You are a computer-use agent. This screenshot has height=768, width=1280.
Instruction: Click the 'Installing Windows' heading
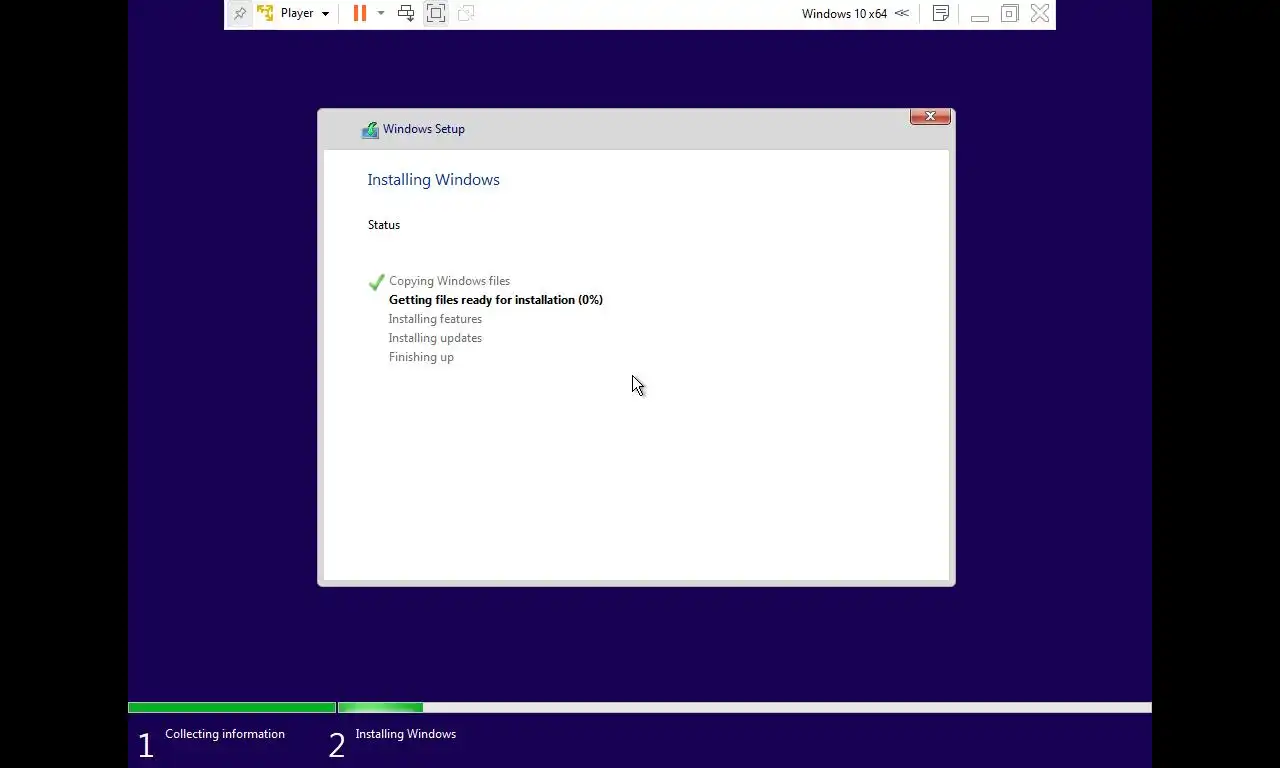[433, 180]
